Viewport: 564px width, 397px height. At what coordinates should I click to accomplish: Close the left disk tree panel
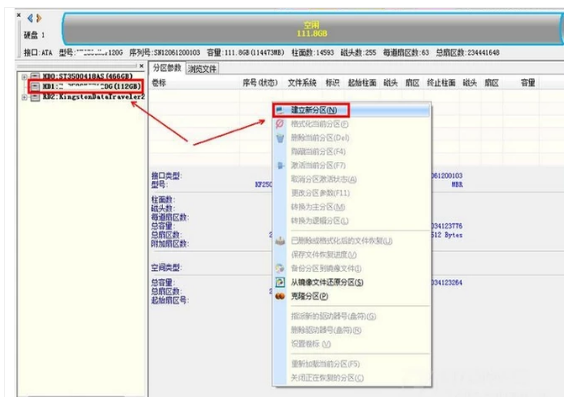pos(141,66)
